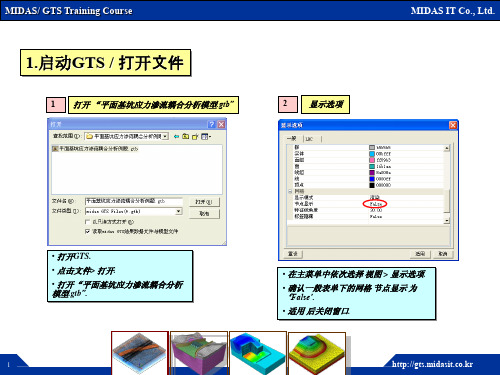Viewport: 500px width, 375px height.
Task: Open the terrain with orange band thumbnail
Action: [x=140, y=353]
